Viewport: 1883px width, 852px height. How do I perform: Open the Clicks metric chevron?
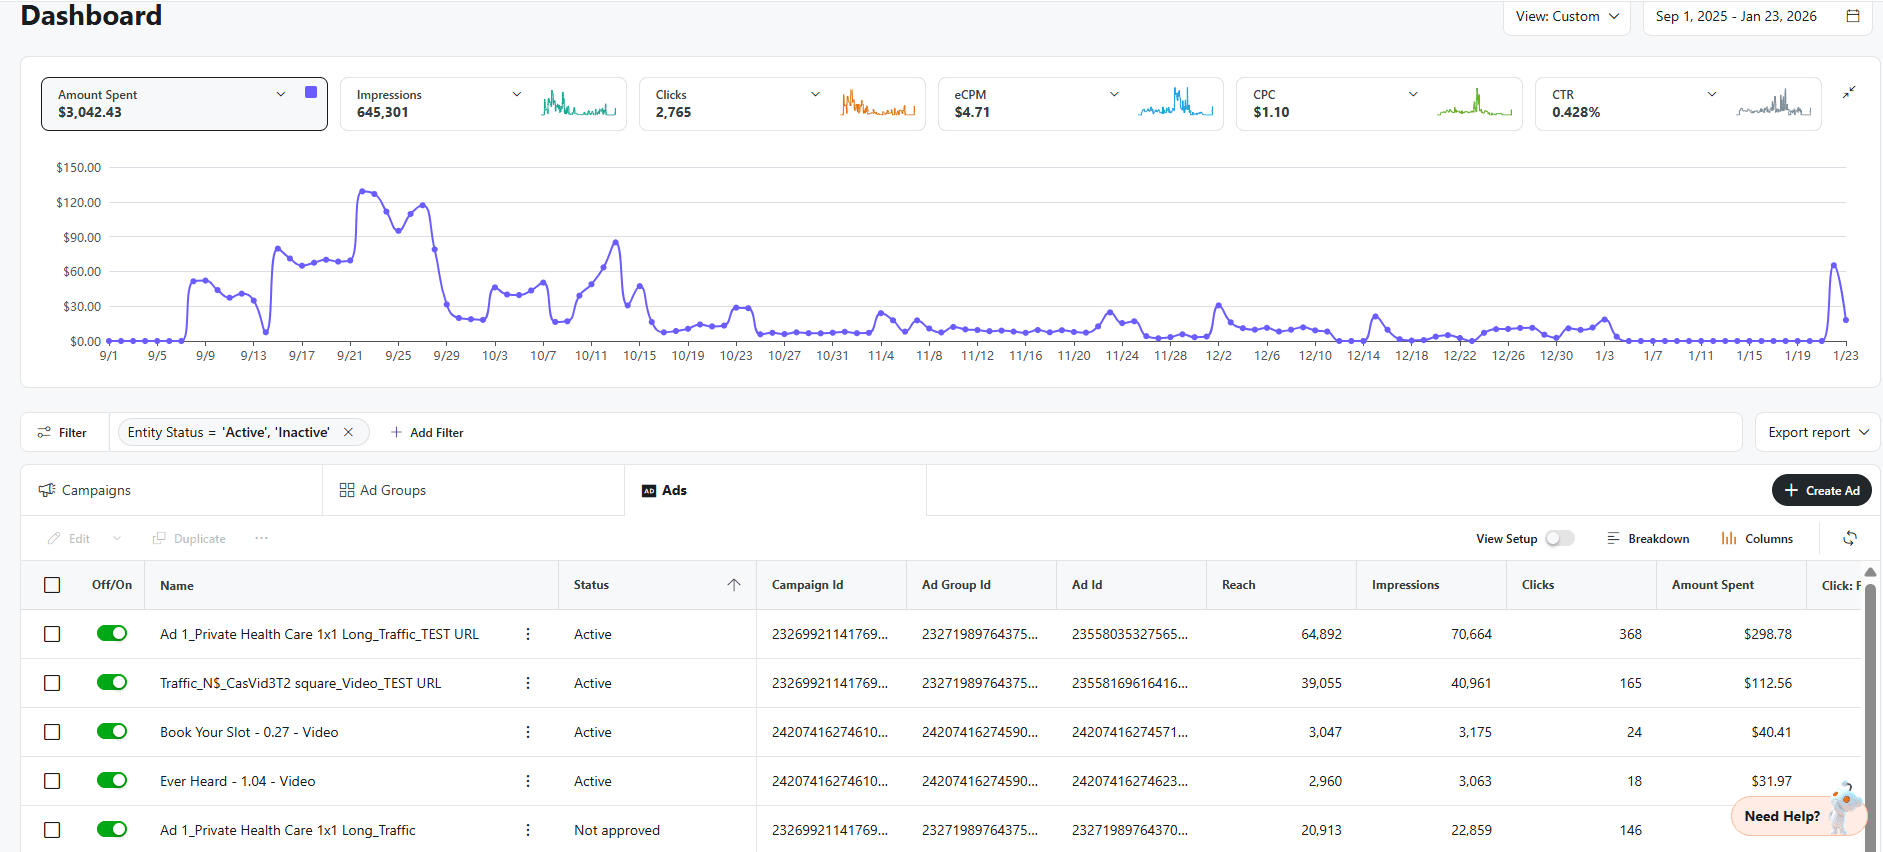pos(815,94)
